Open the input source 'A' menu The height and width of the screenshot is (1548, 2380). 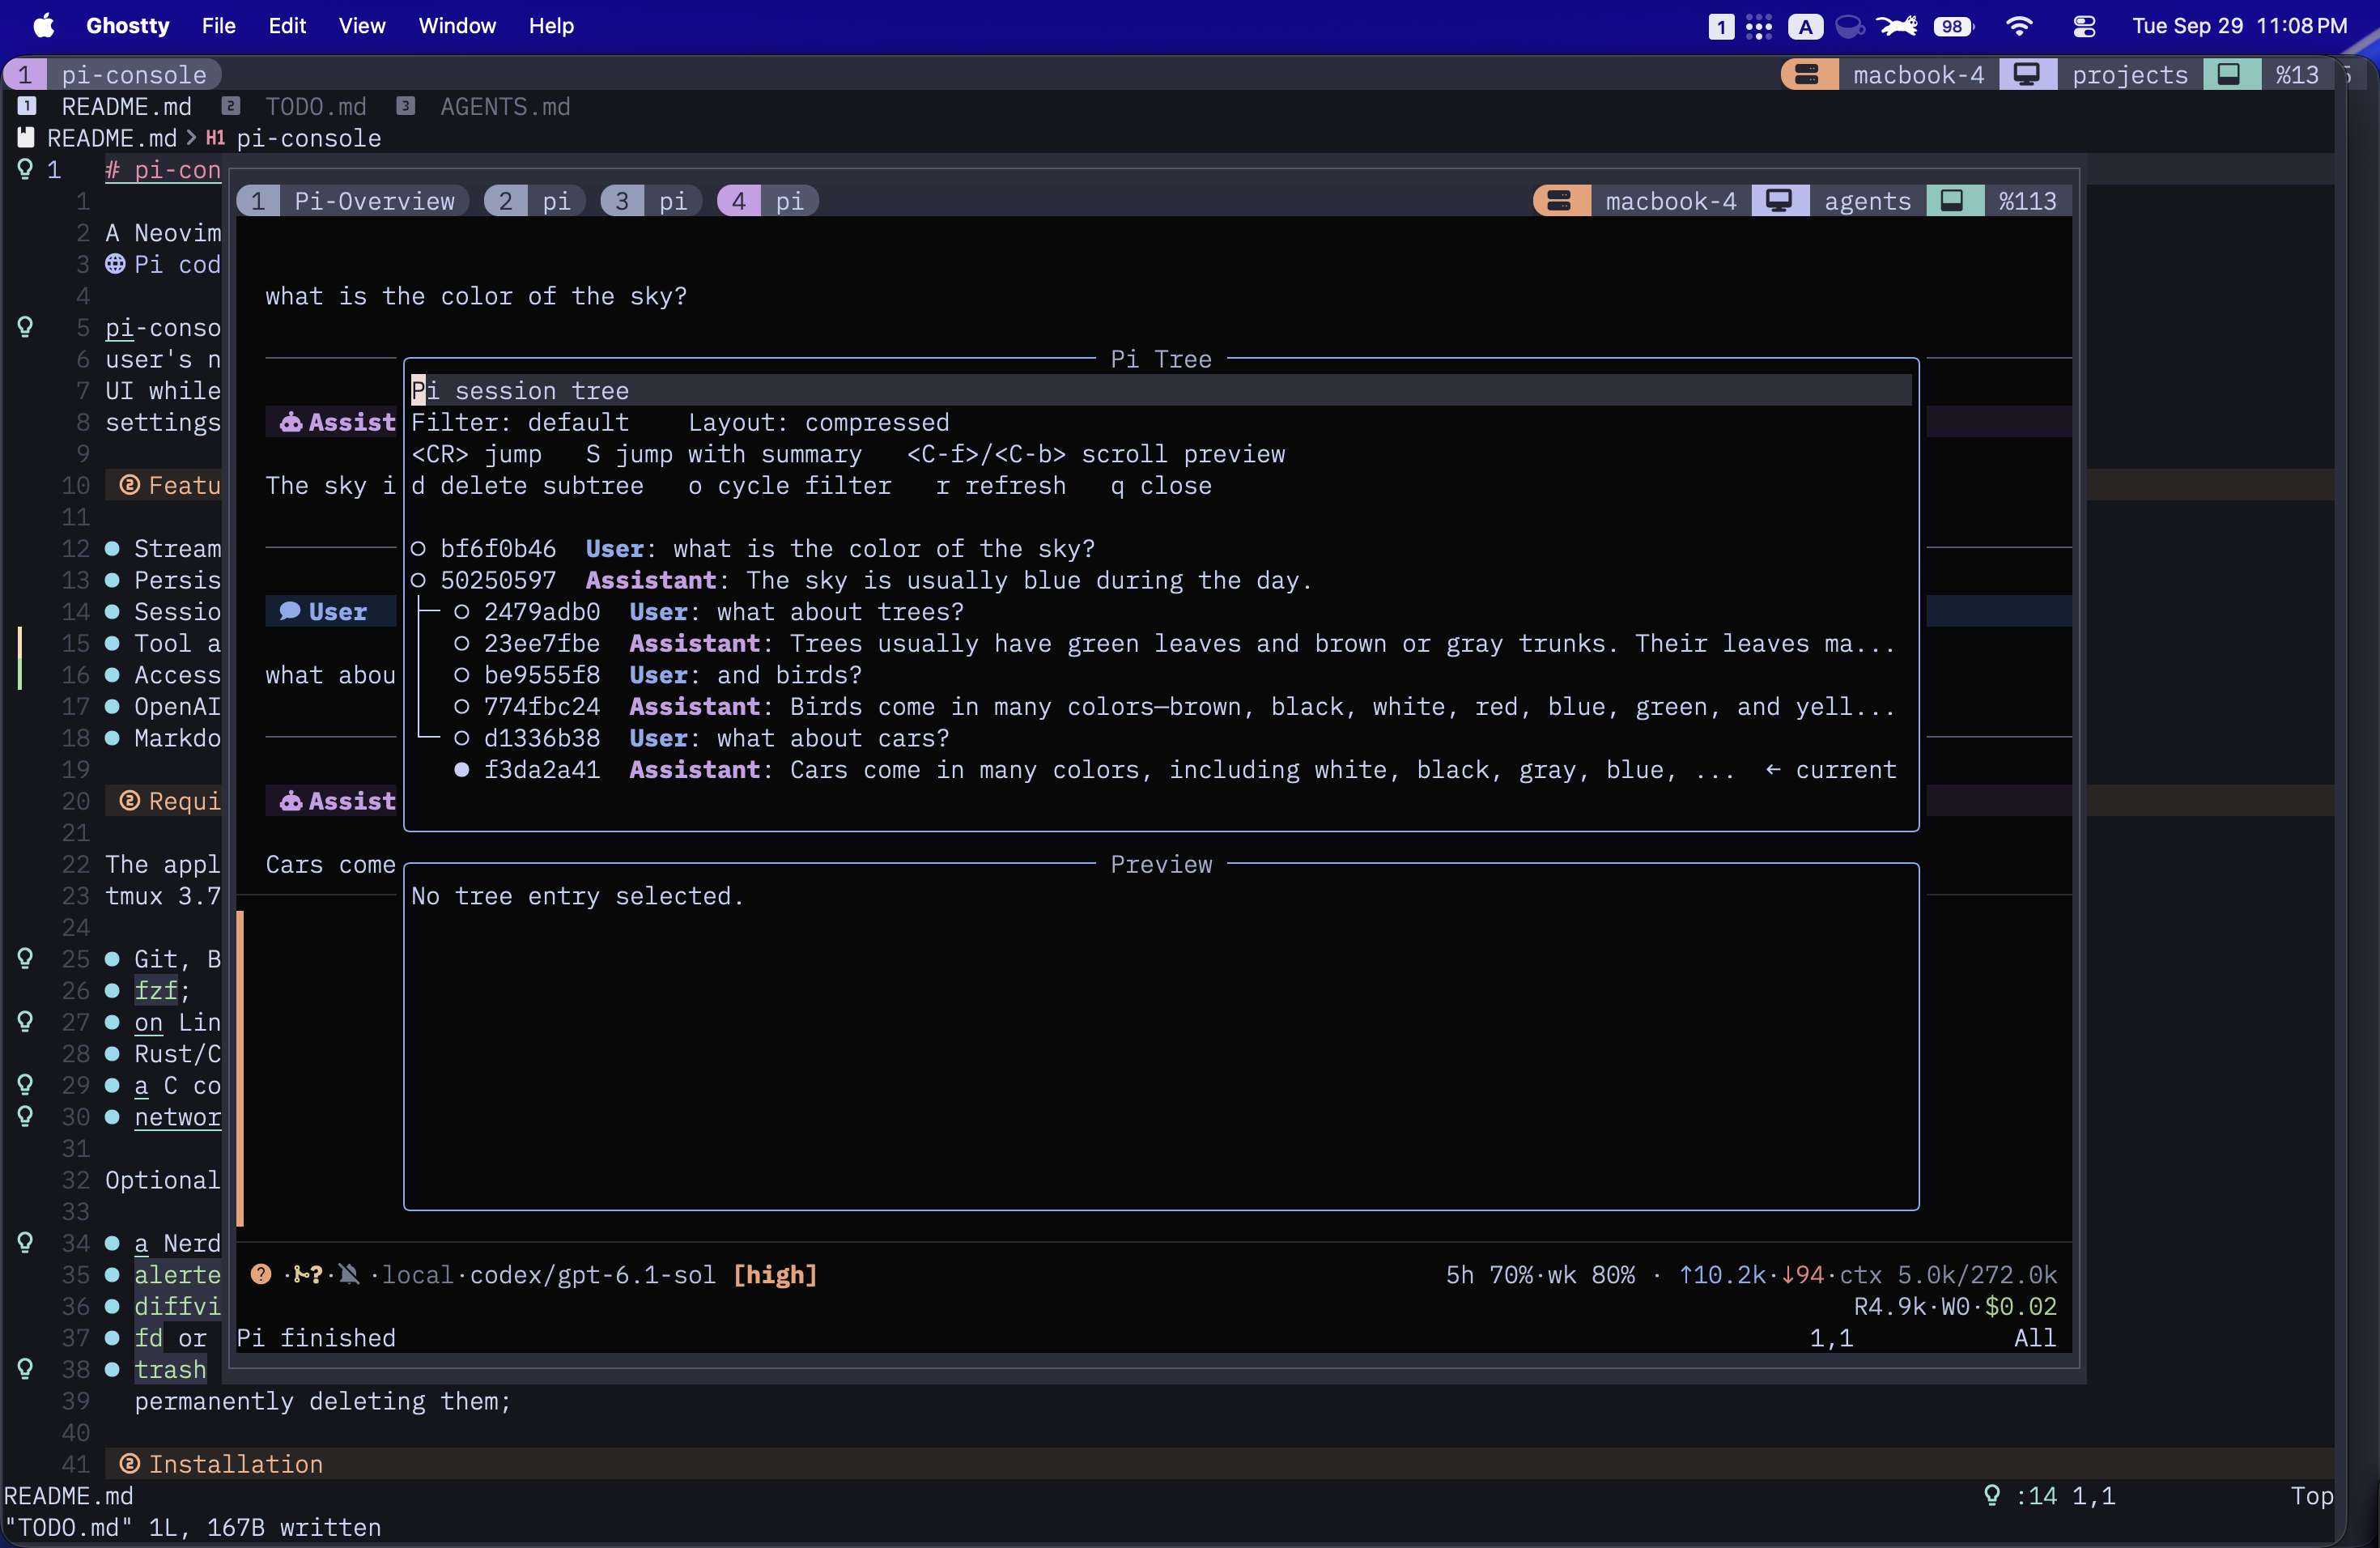[x=1805, y=26]
